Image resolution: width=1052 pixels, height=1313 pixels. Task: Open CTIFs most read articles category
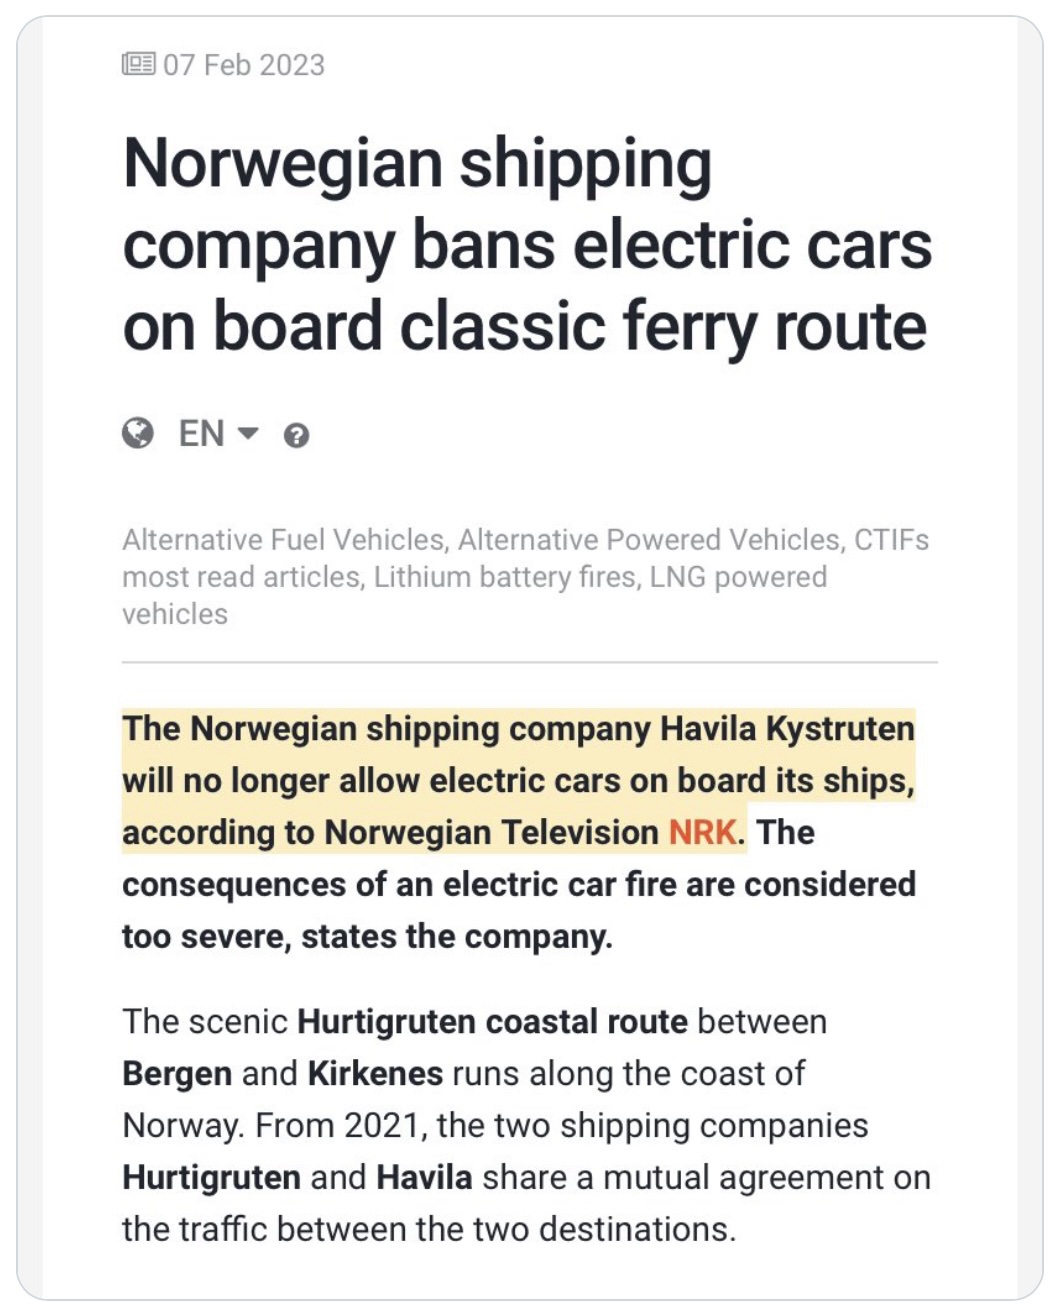click(x=526, y=558)
